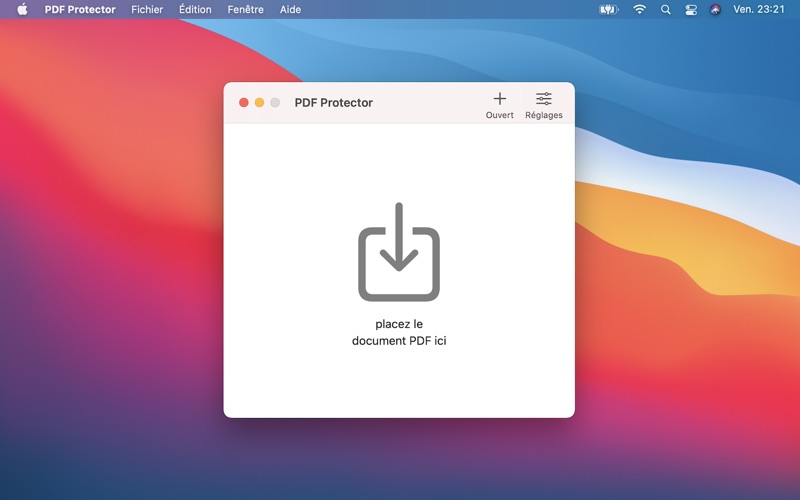
Task: Open the Réglages settings sliders icon
Action: click(543, 98)
